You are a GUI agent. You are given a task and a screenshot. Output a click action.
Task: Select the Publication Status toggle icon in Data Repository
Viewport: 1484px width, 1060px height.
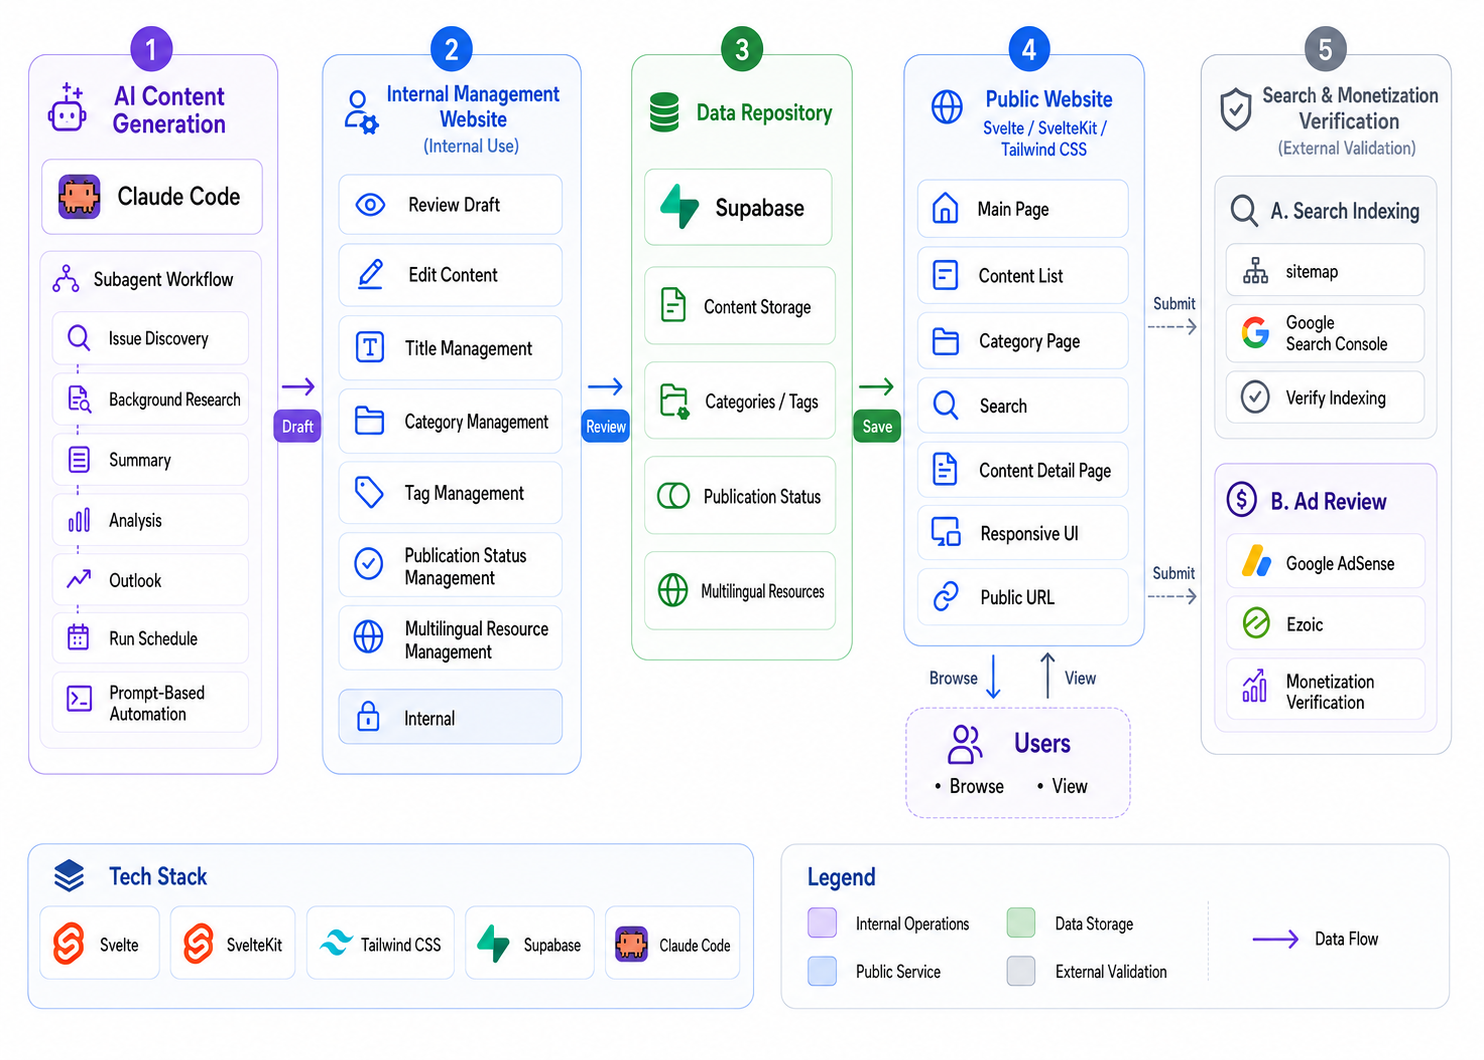click(x=674, y=496)
